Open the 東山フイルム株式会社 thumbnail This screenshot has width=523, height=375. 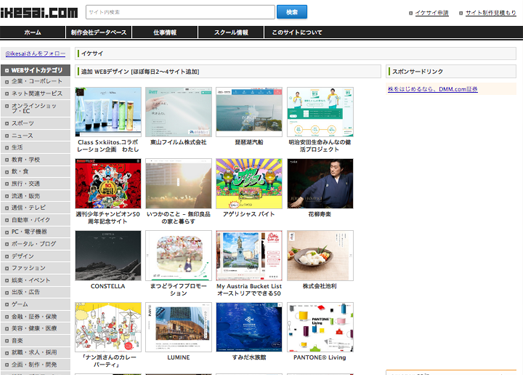[178, 112]
